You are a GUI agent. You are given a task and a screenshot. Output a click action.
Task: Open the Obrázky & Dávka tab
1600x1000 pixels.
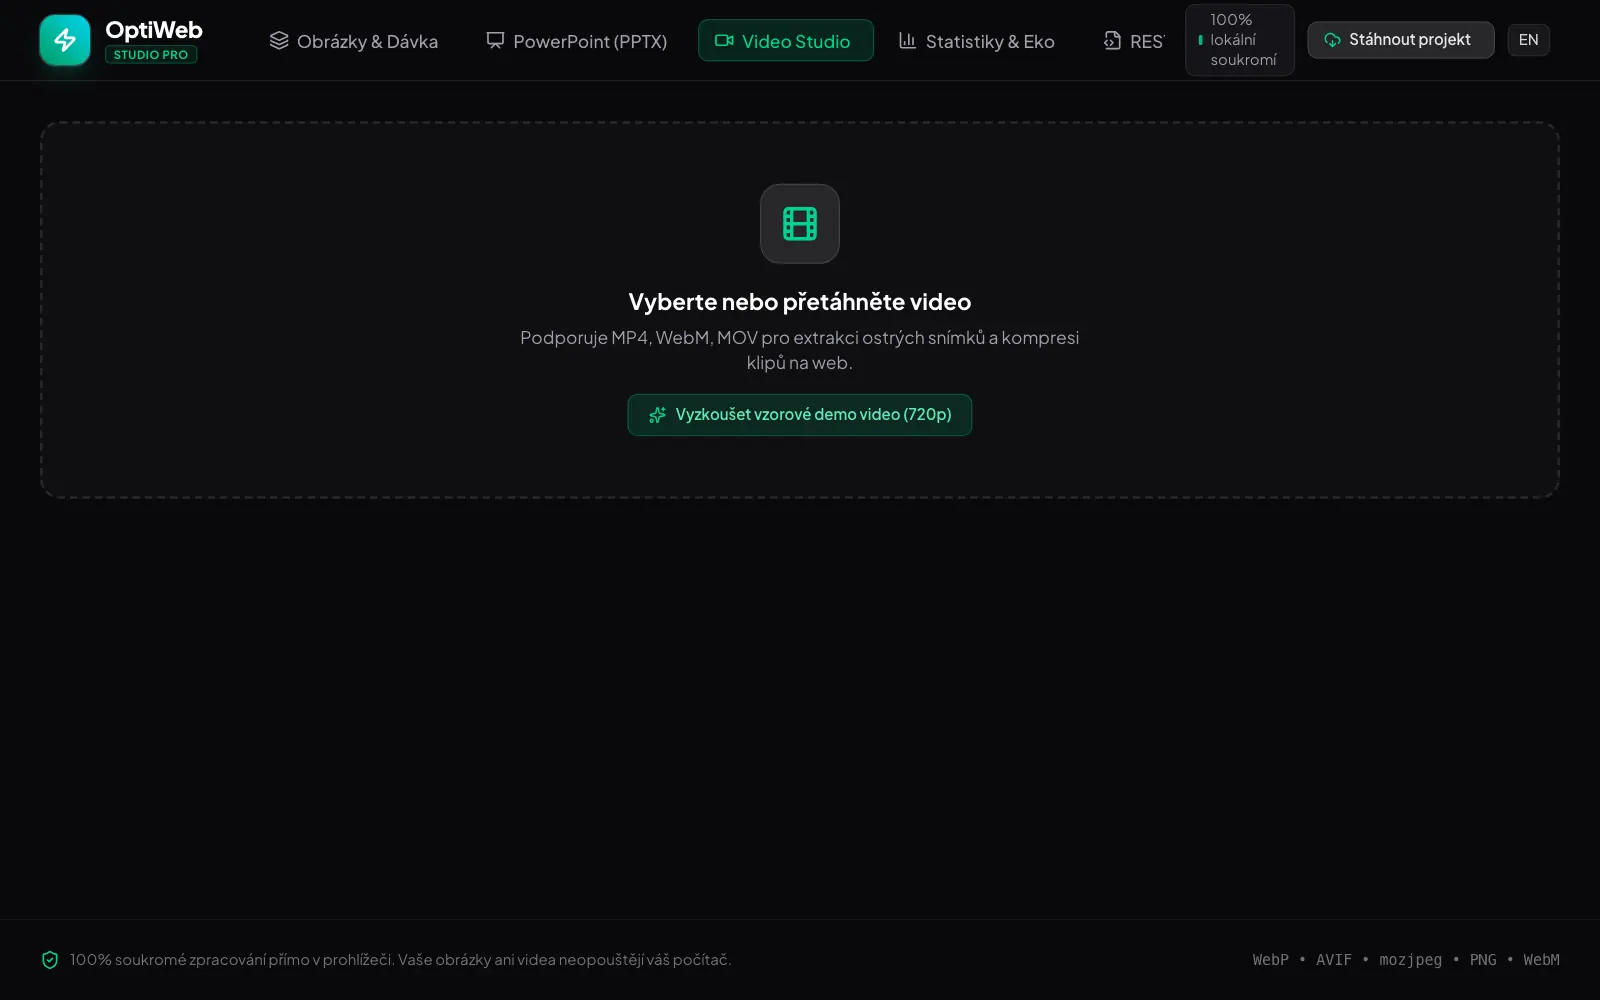(x=354, y=41)
